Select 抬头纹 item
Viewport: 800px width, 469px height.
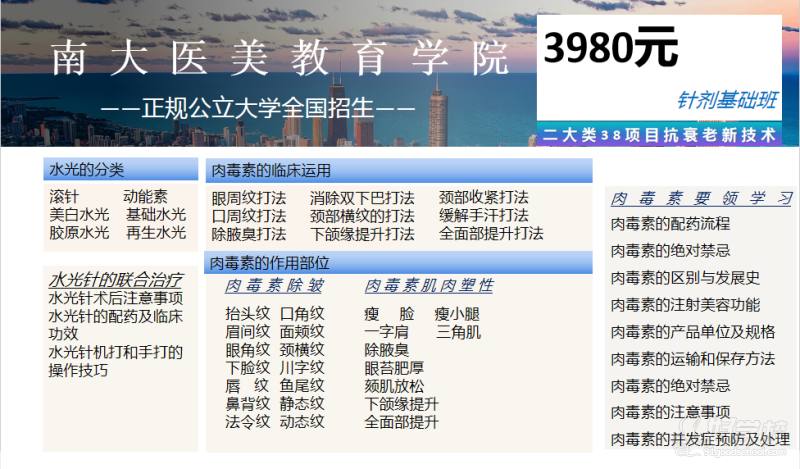click(247, 313)
